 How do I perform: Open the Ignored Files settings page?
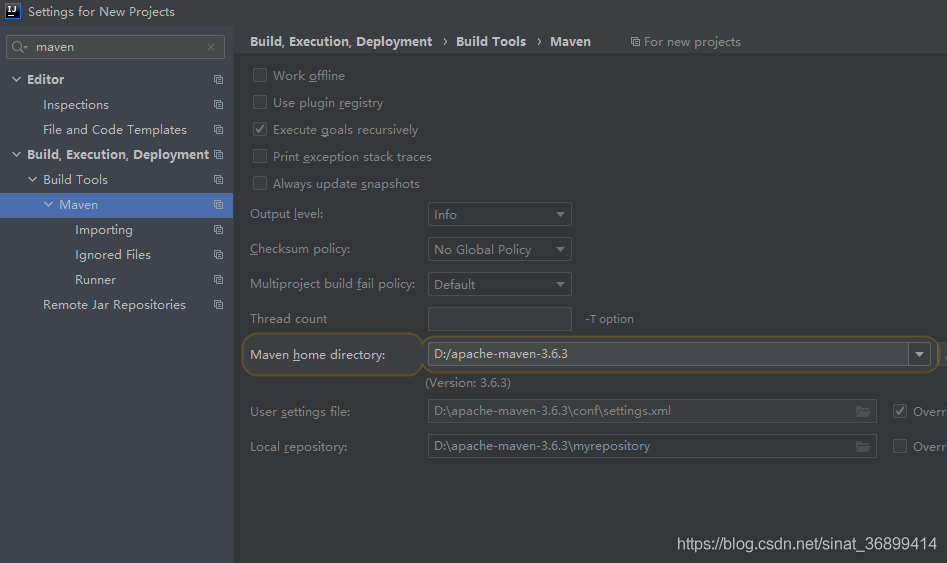[x=113, y=255]
